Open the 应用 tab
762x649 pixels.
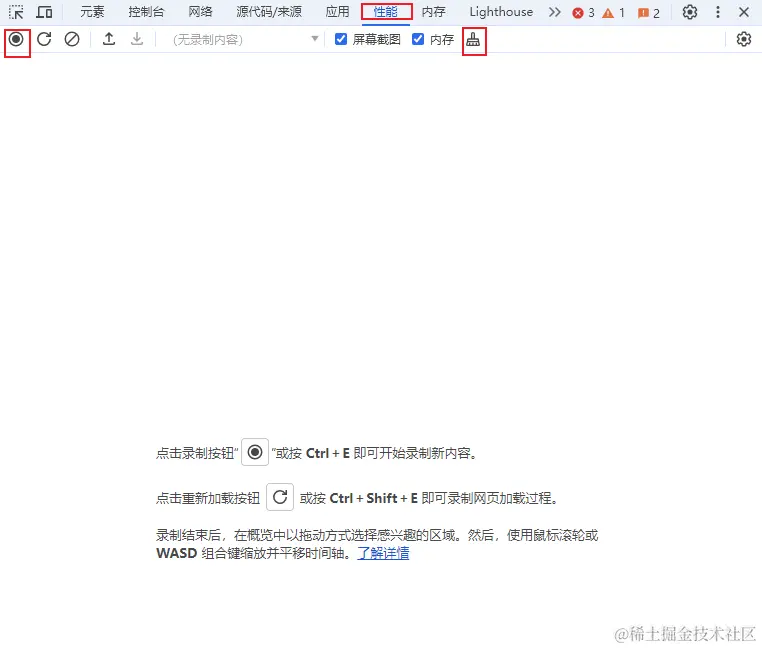pos(337,12)
